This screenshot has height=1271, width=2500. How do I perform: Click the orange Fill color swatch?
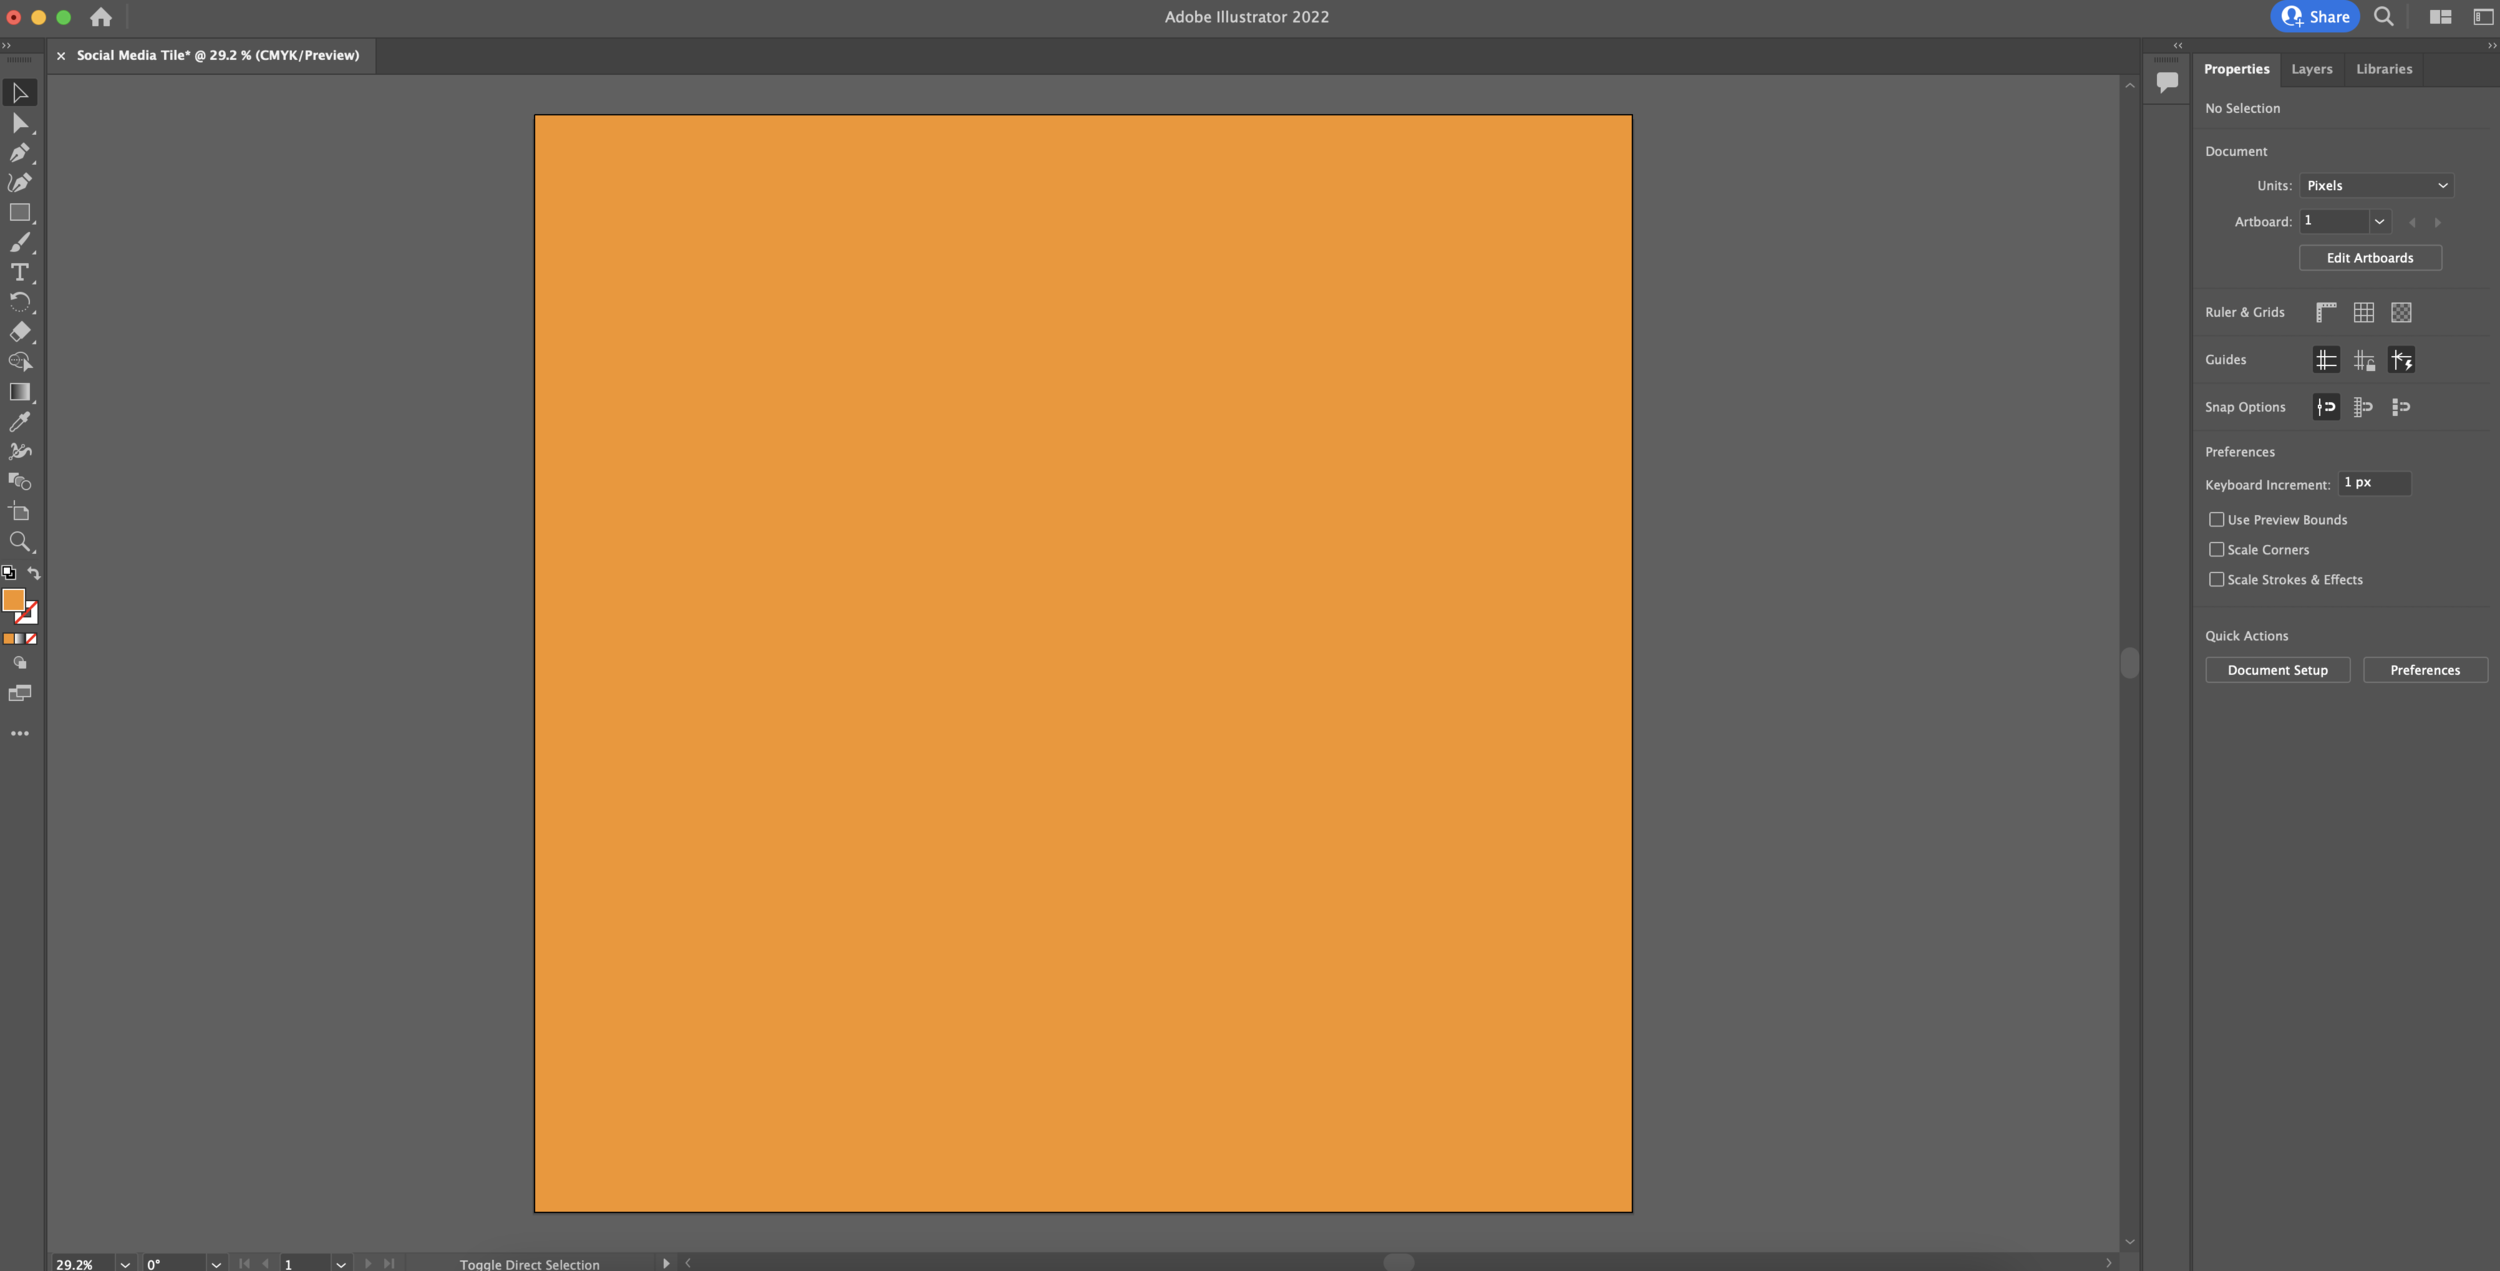(13, 600)
